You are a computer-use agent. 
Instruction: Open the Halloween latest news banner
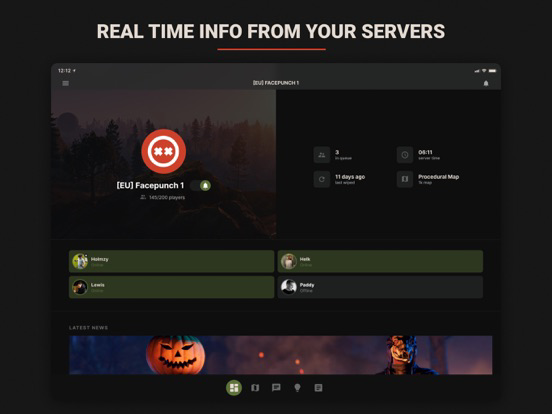(x=281, y=355)
